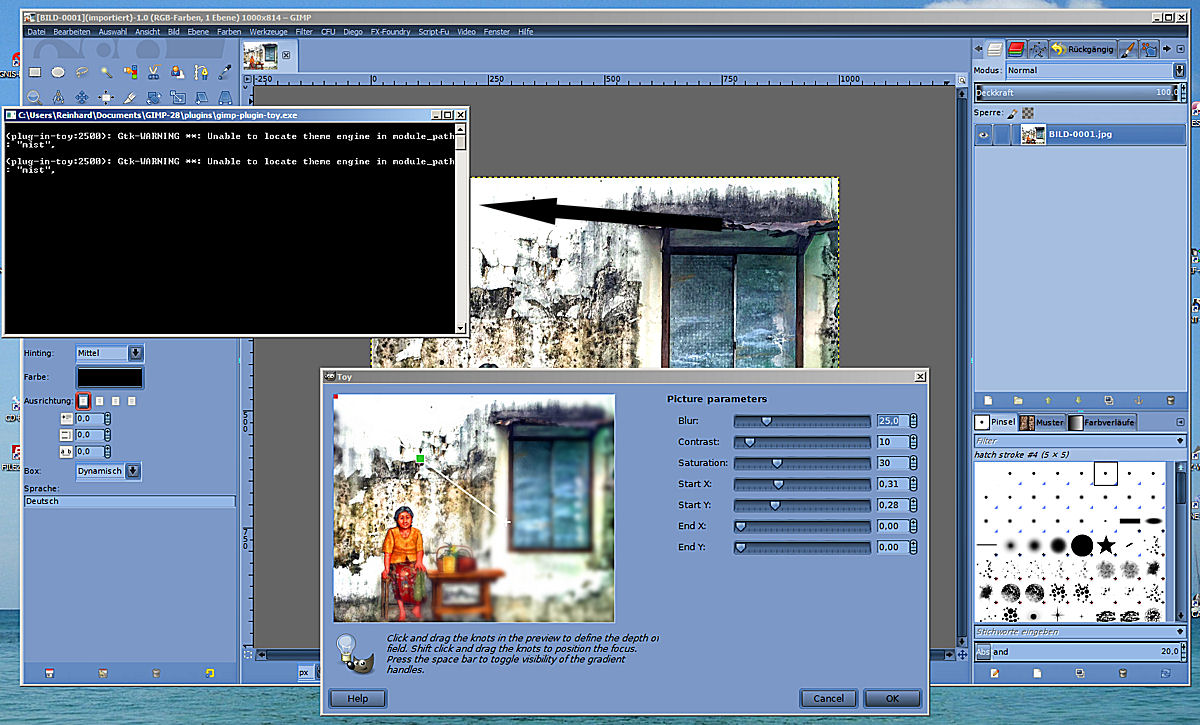Select the Alignment tool
Image resolution: width=1200 pixels, height=725 pixels.
(106, 97)
